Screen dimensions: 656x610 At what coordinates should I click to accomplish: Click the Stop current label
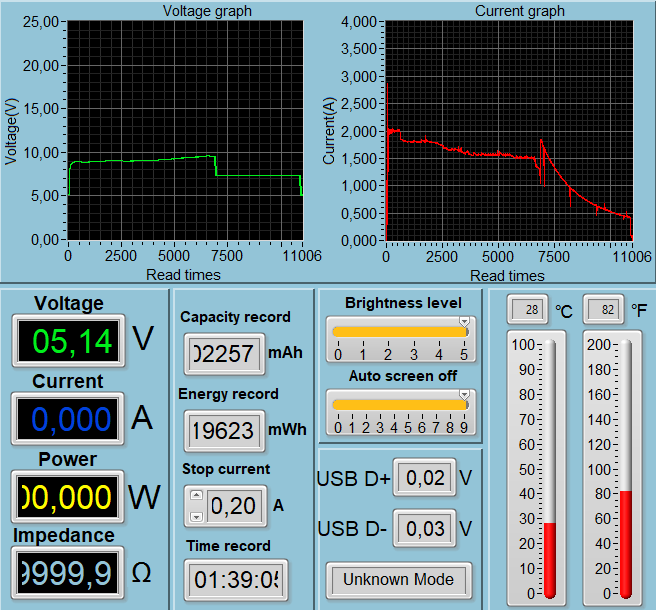tap(226, 469)
